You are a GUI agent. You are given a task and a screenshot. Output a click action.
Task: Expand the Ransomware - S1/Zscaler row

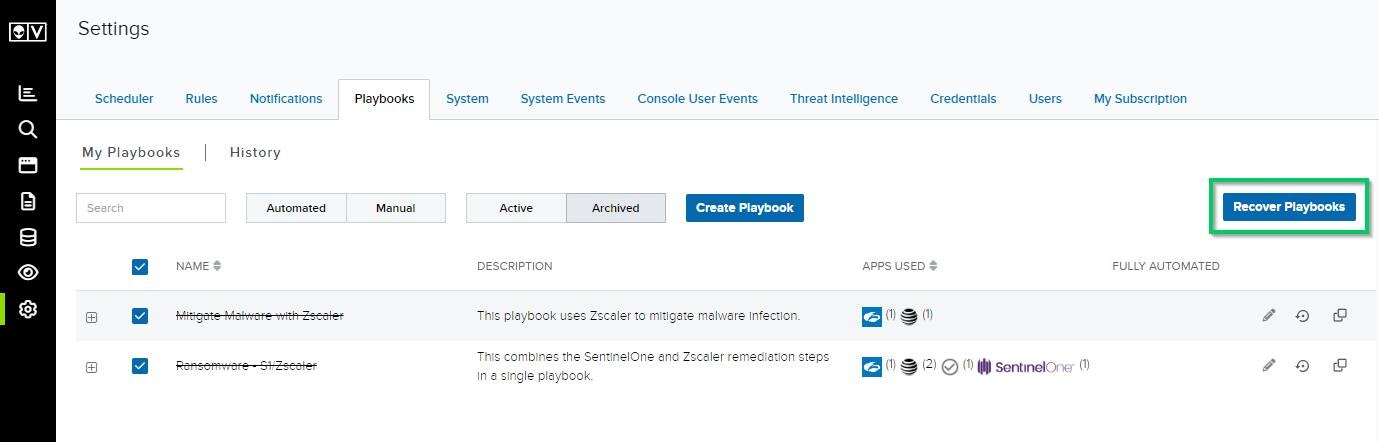(x=91, y=367)
